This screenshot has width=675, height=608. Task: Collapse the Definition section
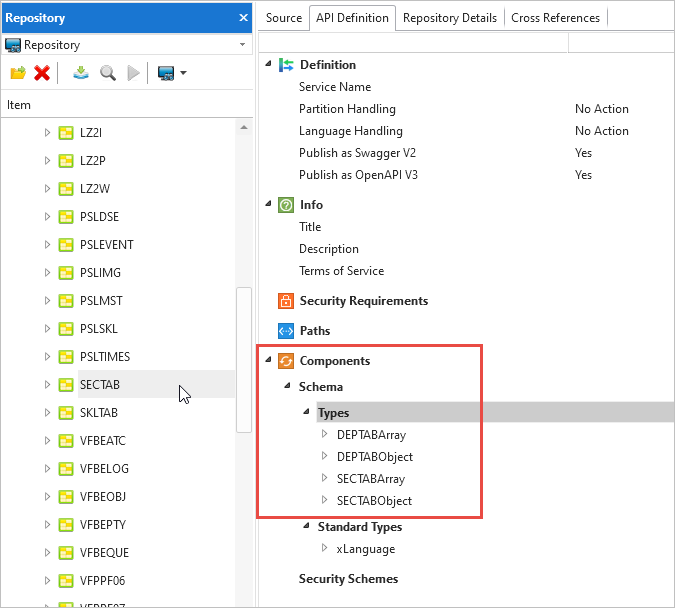(x=268, y=65)
